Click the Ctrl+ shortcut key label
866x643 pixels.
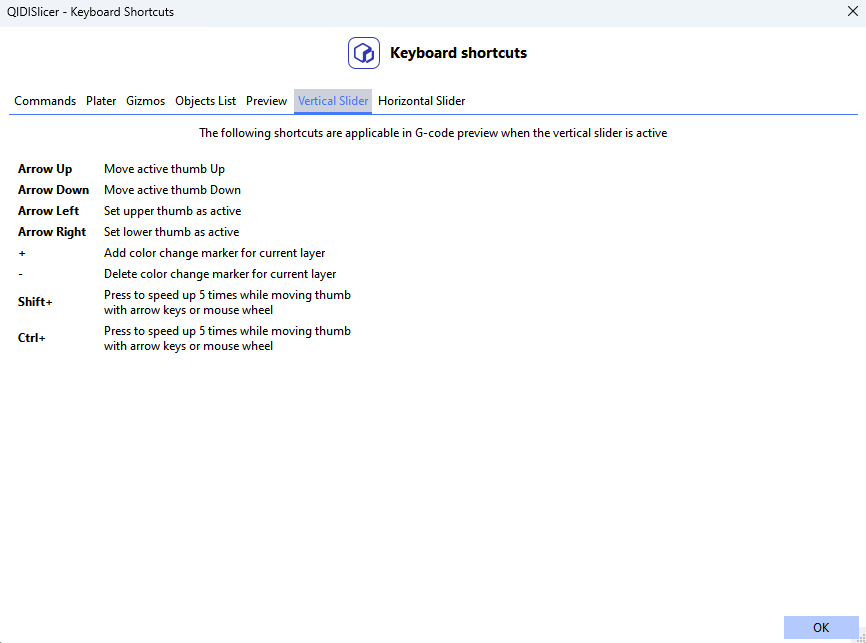coord(32,338)
